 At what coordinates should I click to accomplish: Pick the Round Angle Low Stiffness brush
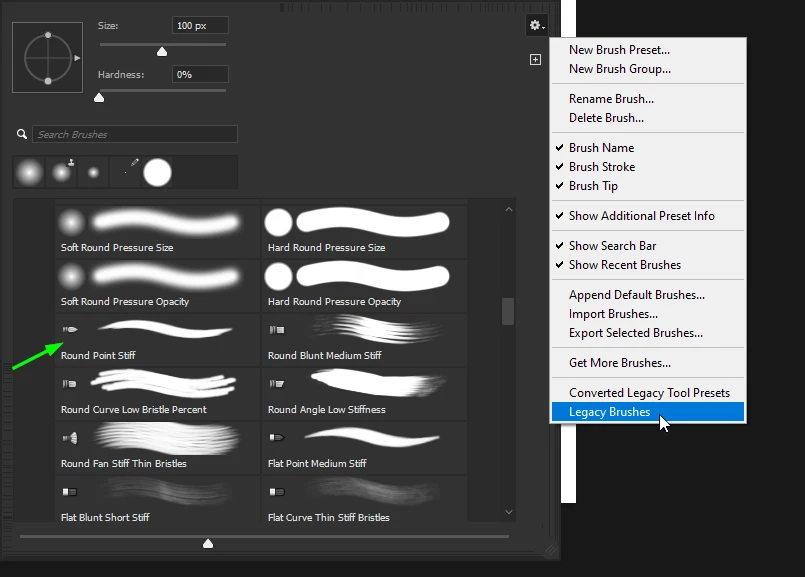[365, 394]
